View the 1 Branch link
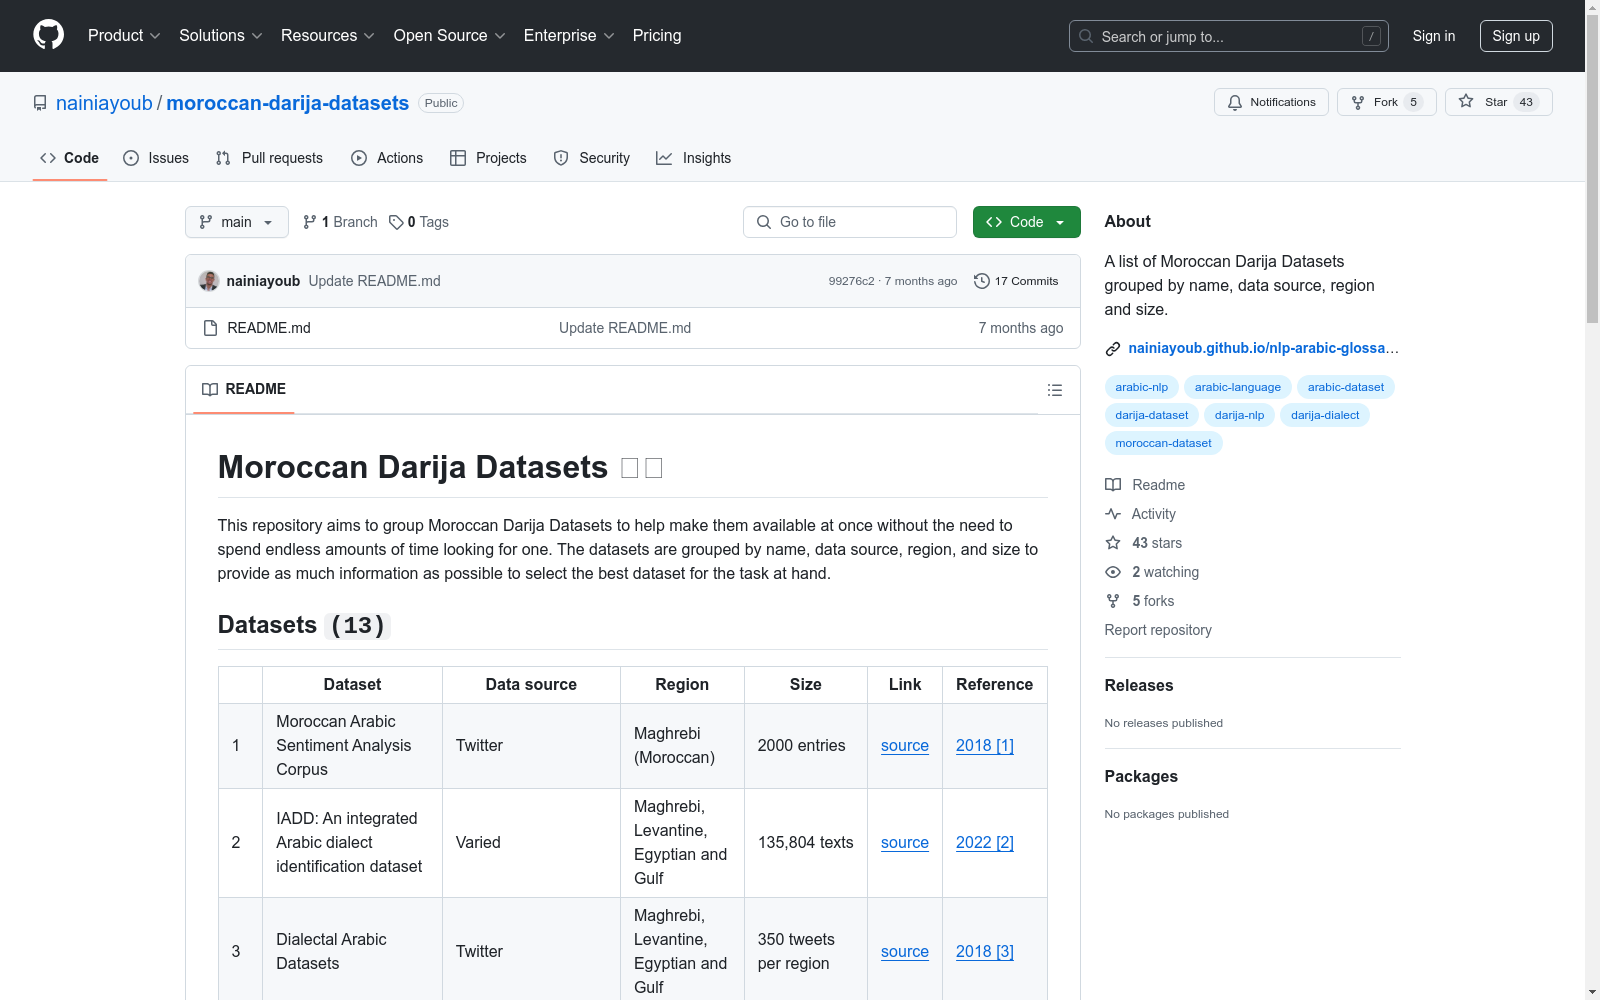This screenshot has height=1000, width=1600. [x=340, y=222]
